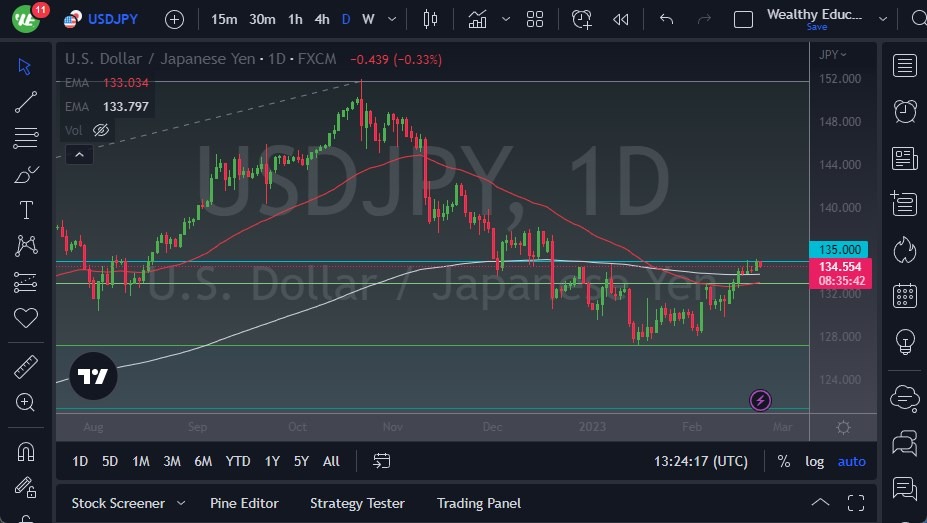Open the candlestick chart type selector
927x523 pixels.
430,20
